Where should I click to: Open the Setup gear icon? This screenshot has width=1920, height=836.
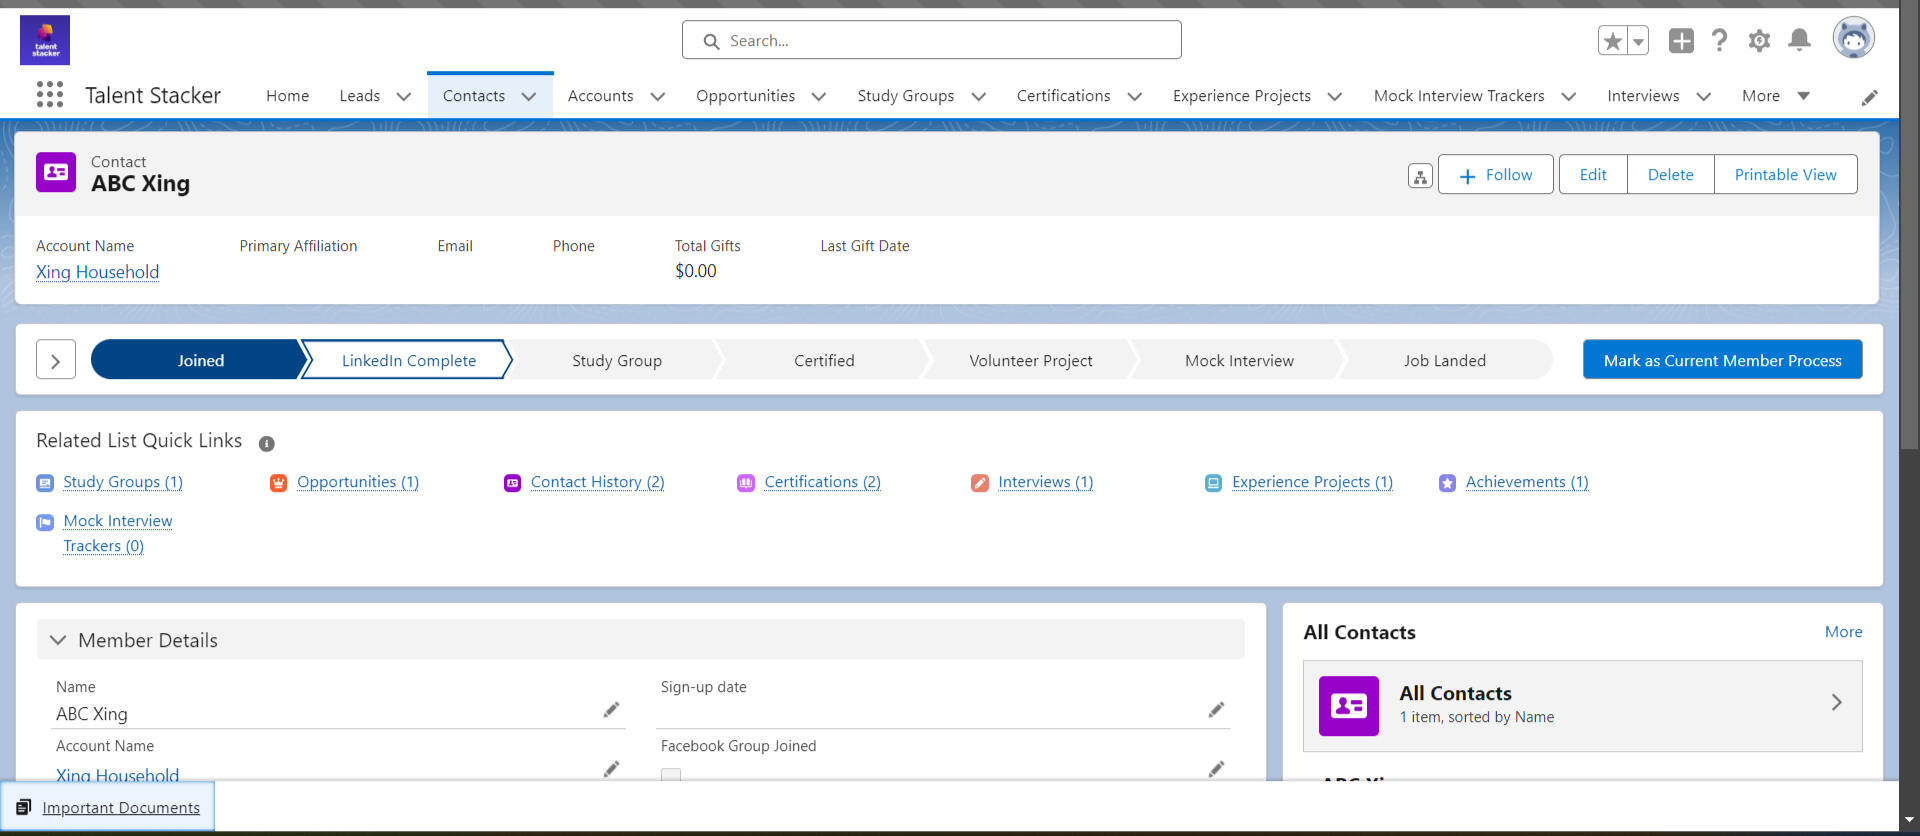coord(1759,40)
